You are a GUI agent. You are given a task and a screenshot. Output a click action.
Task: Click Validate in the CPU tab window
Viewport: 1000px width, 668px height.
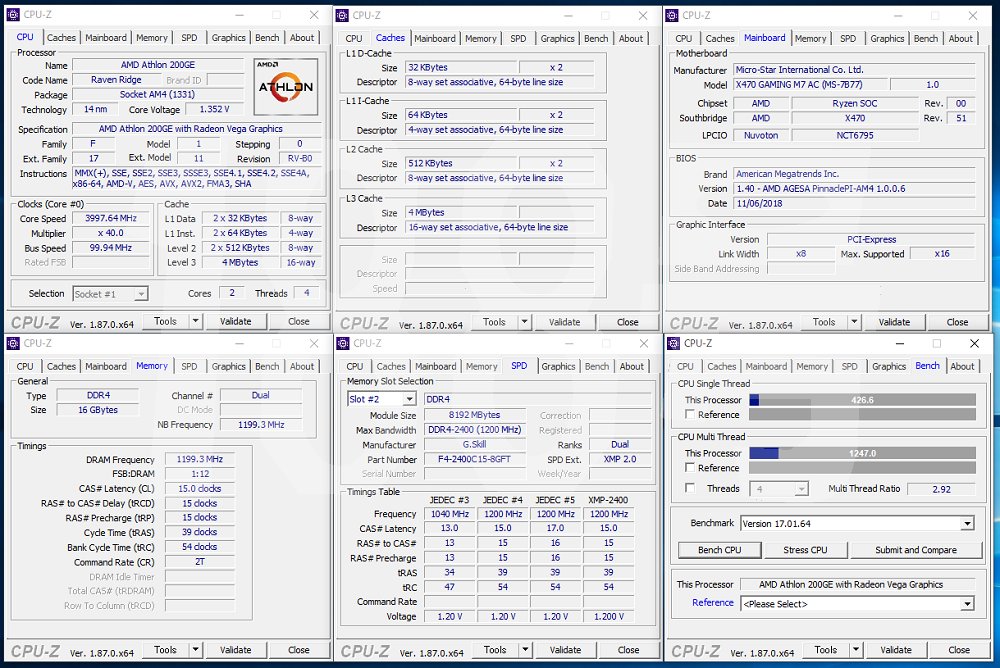click(x=235, y=322)
